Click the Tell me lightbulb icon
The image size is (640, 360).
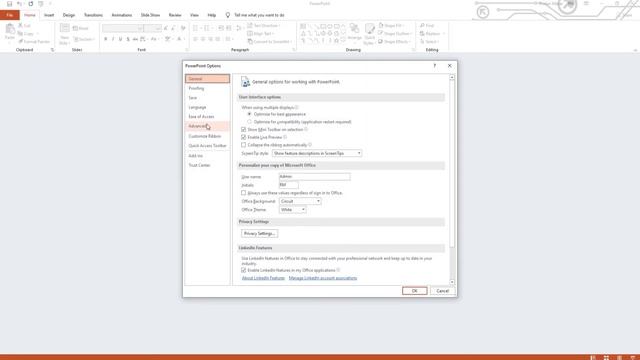228,15
